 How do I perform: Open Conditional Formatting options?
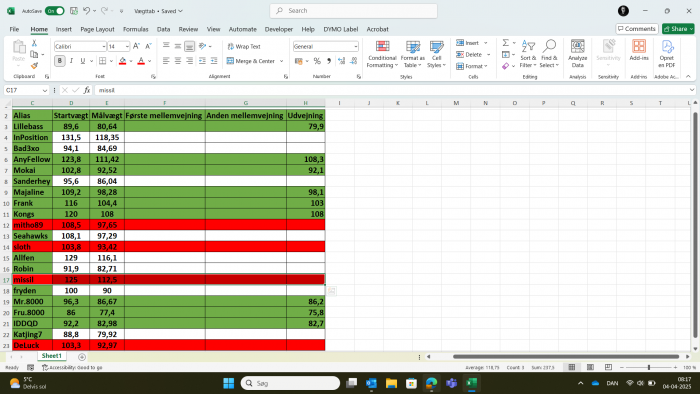pos(382,54)
